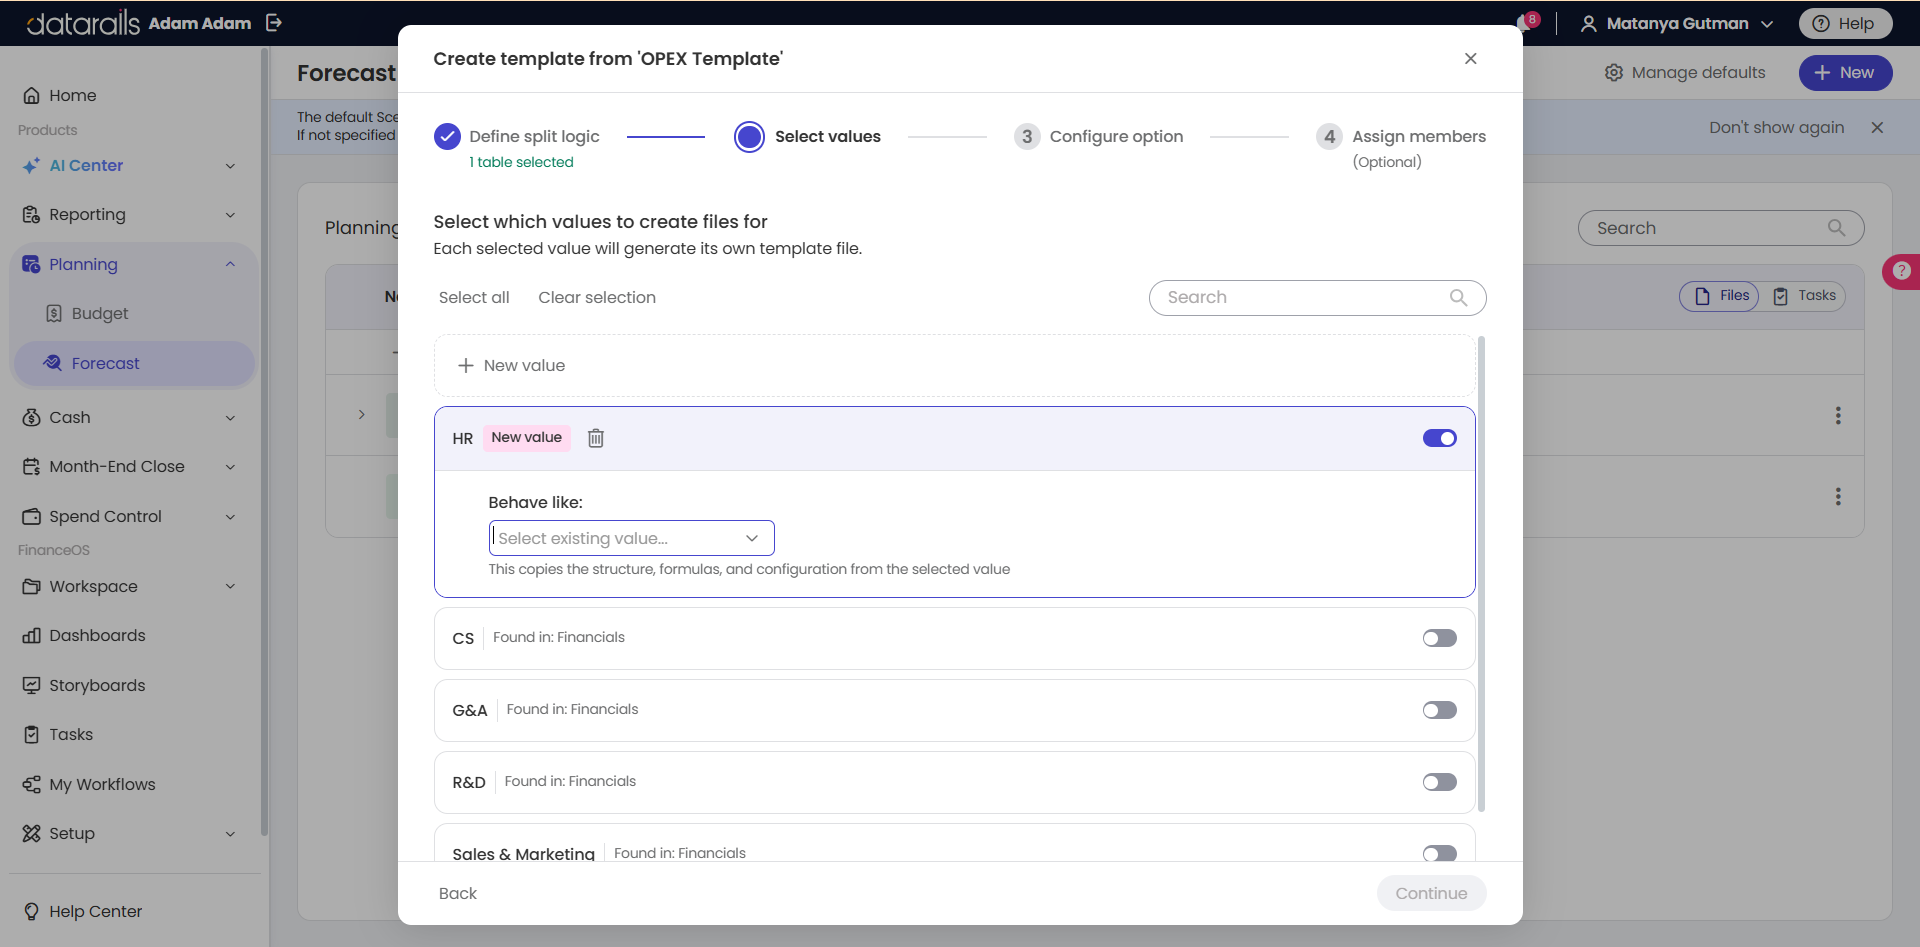Go to the Define split logic step
This screenshot has height=947, width=1920.
(517, 137)
